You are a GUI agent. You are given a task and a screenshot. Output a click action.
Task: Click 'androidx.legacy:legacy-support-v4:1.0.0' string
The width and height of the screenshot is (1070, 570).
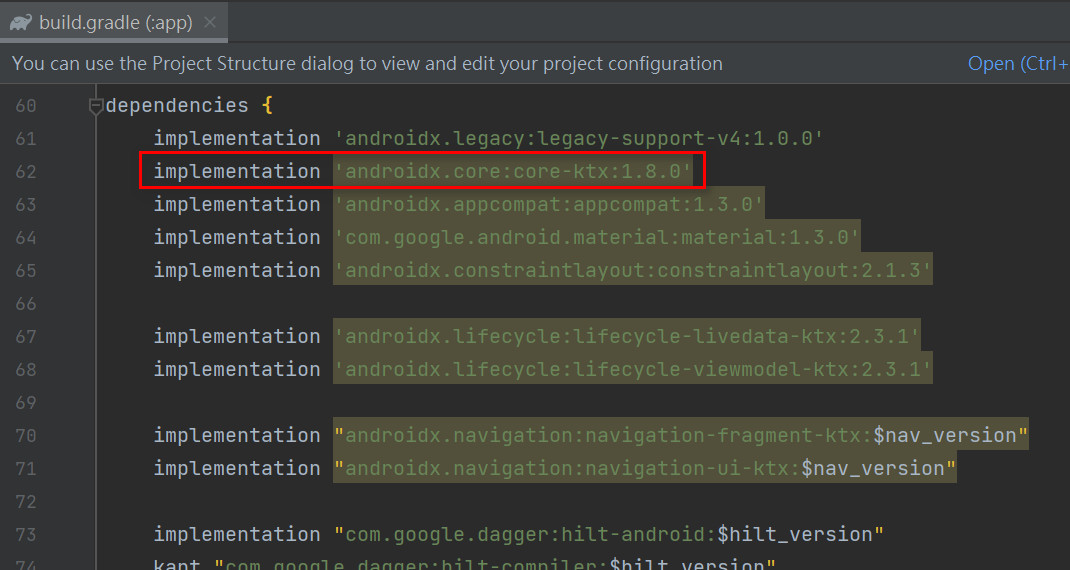(579, 139)
